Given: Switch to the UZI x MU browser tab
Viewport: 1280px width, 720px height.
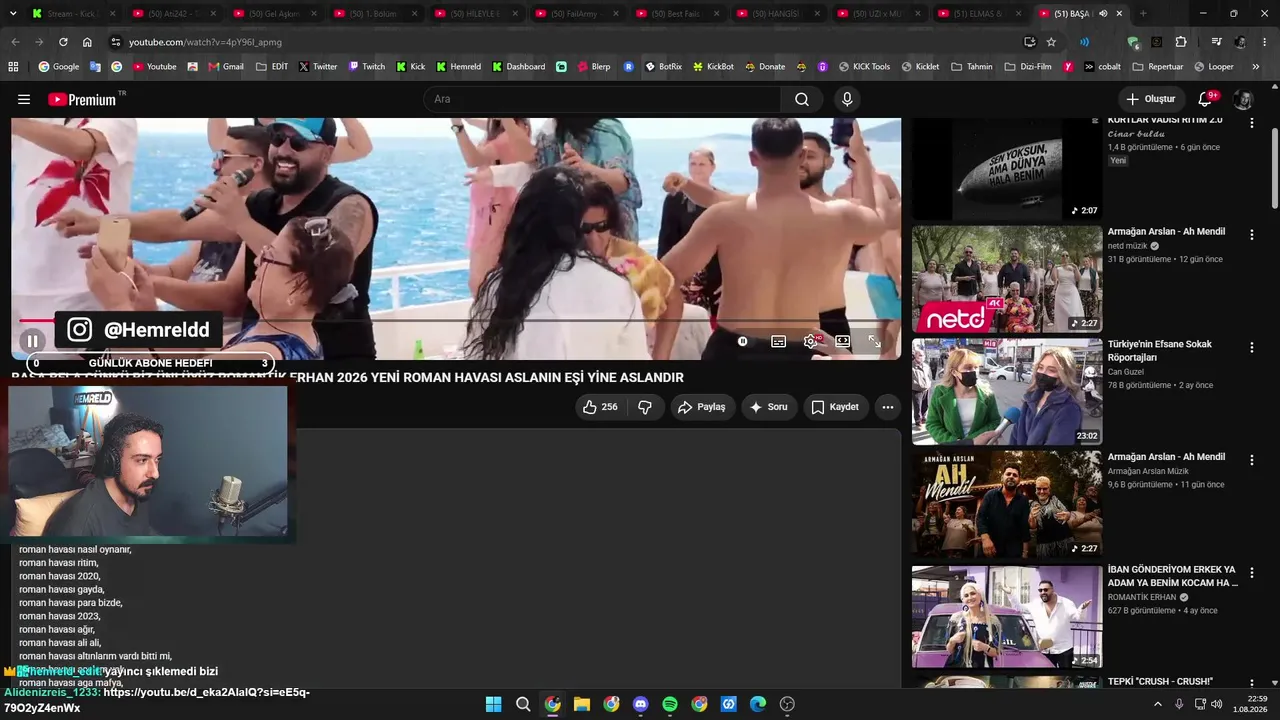Looking at the screenshot, I should [x=878, y=14].
